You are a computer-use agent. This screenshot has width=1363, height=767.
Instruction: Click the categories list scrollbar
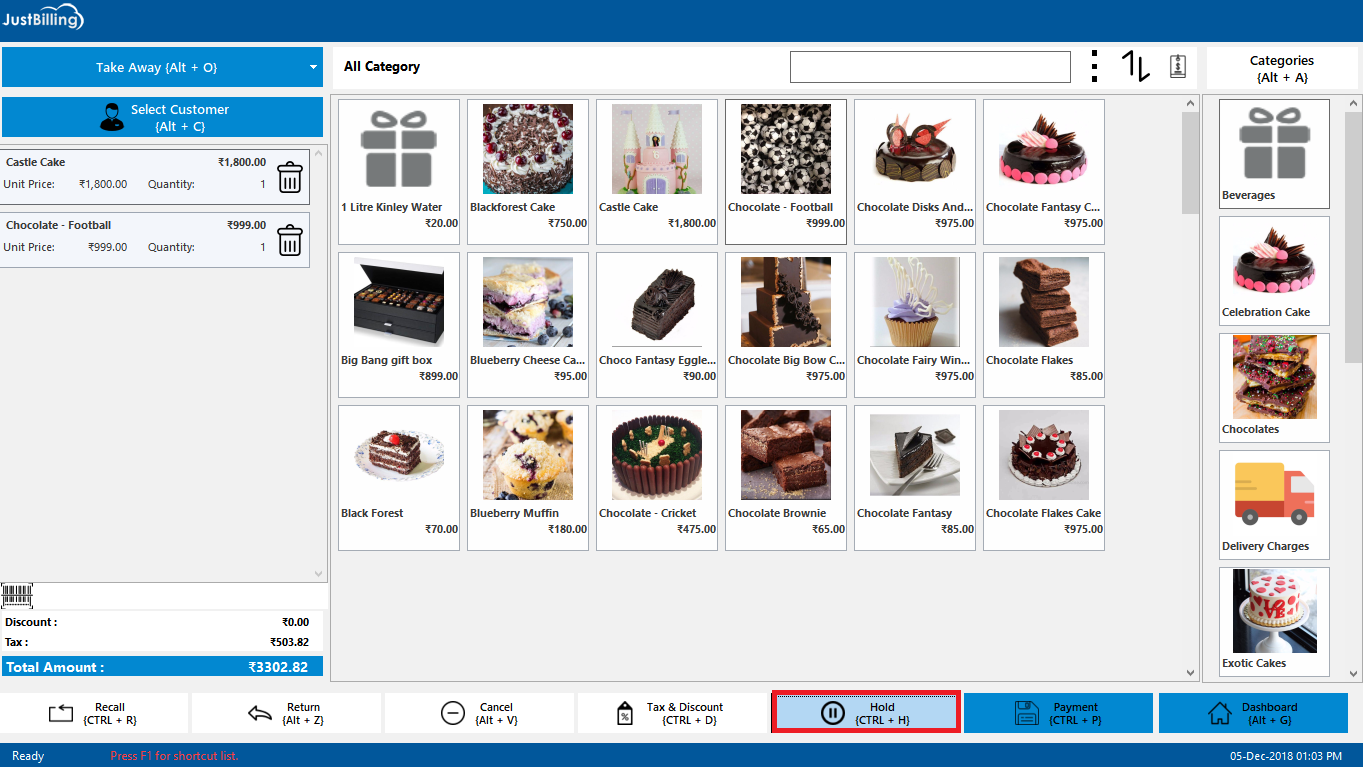coord(1354,235)
